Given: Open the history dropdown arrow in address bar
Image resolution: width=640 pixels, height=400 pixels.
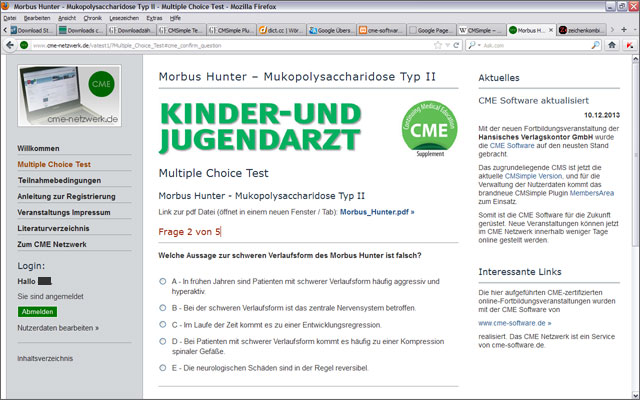Looking at the screenshot, I should [447, 45].
